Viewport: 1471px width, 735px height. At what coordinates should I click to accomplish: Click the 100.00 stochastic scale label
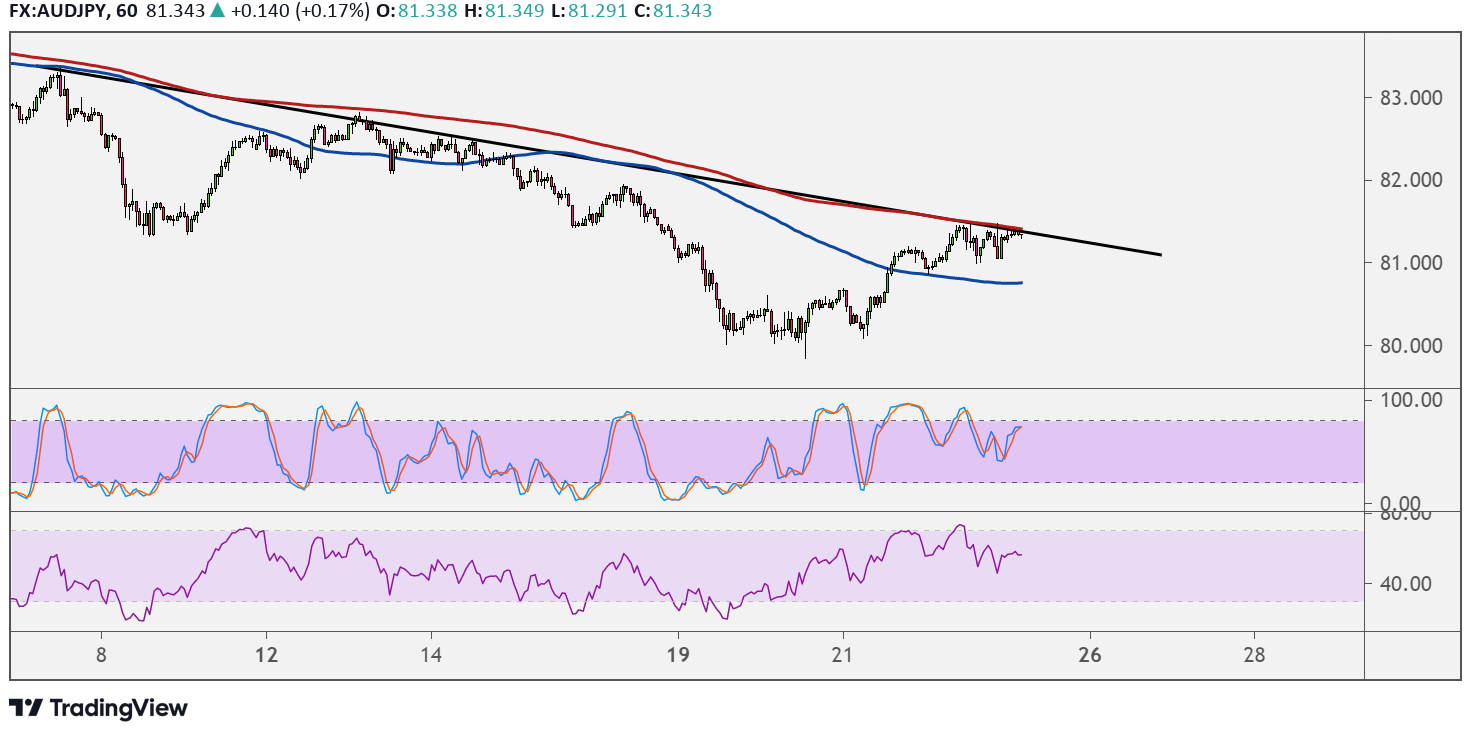point(1409,400)
